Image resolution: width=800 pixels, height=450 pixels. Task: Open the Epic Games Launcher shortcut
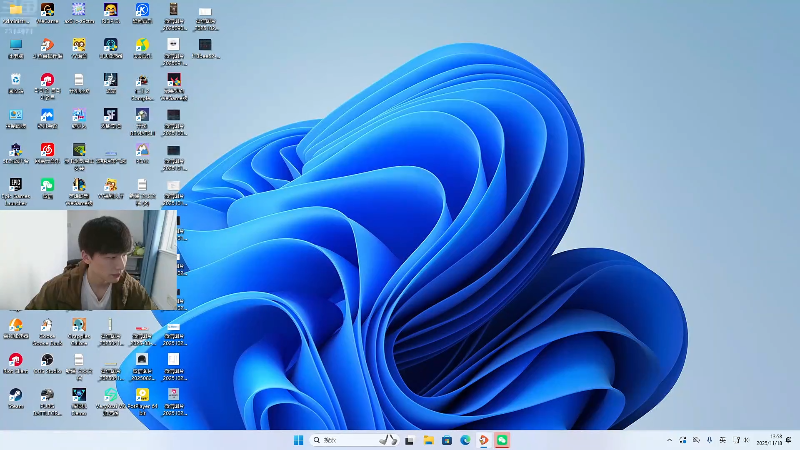(x=15, y=185)
